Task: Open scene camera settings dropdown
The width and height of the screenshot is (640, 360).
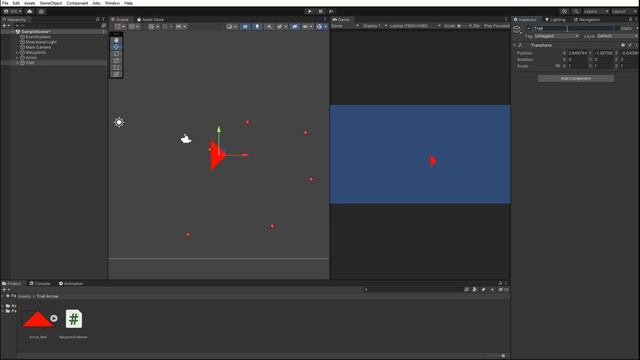Action: coord(307,27)
